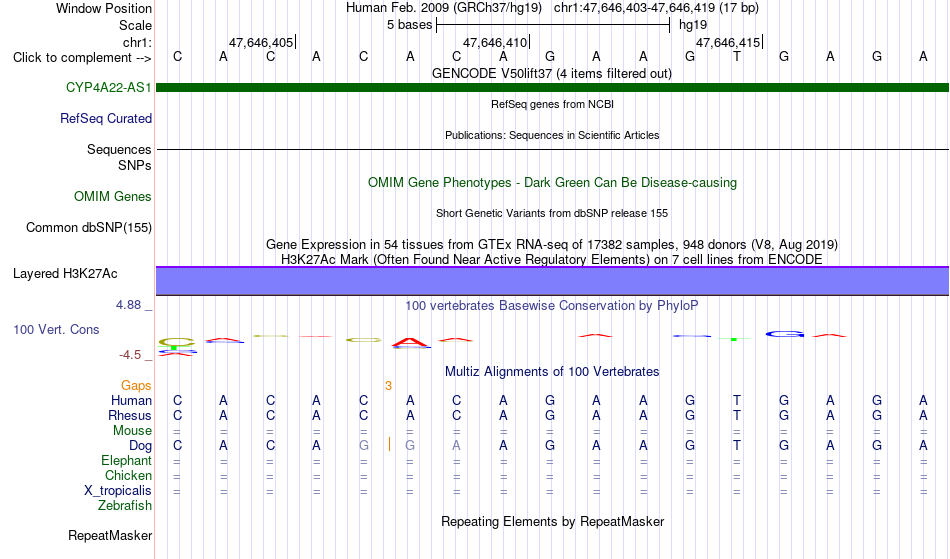Viewport: 950px width, 559px height.
Task: Click the Rhesus species label
Action: click(130, 415)
